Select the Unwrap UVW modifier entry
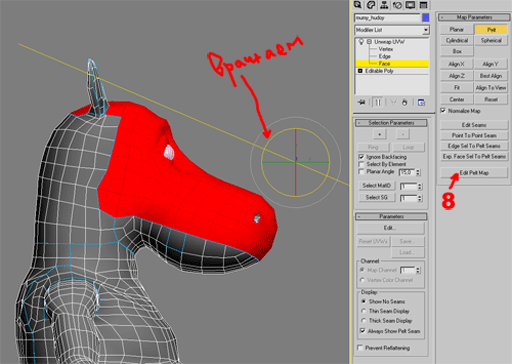The height and width of the screenshot is (364, 512). point(389,42)
